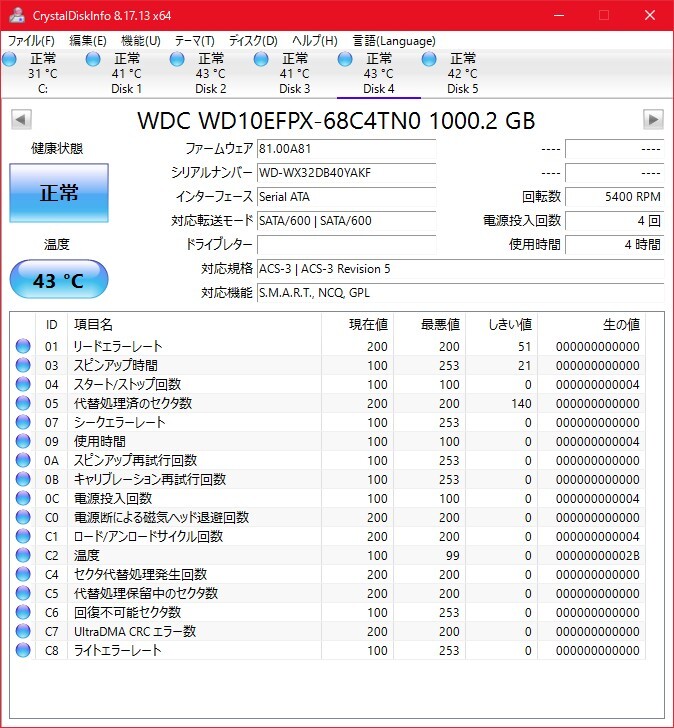Select the UltraDMA CRC エラー数 row

point(328,631)
